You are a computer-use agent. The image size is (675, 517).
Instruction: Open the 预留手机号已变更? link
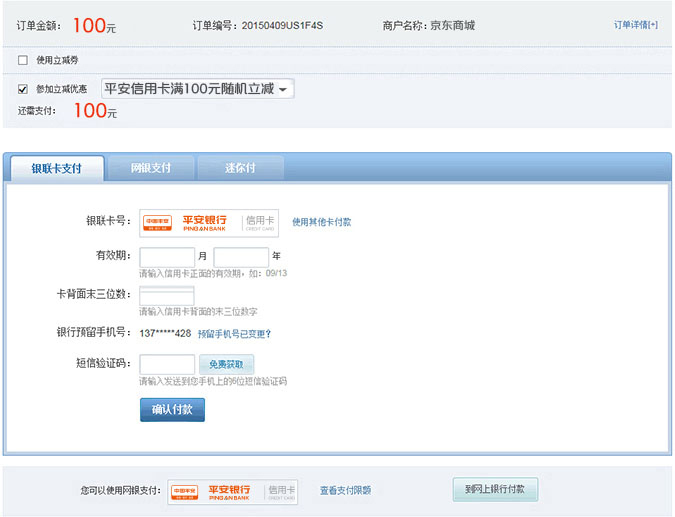tap(234, 334)
